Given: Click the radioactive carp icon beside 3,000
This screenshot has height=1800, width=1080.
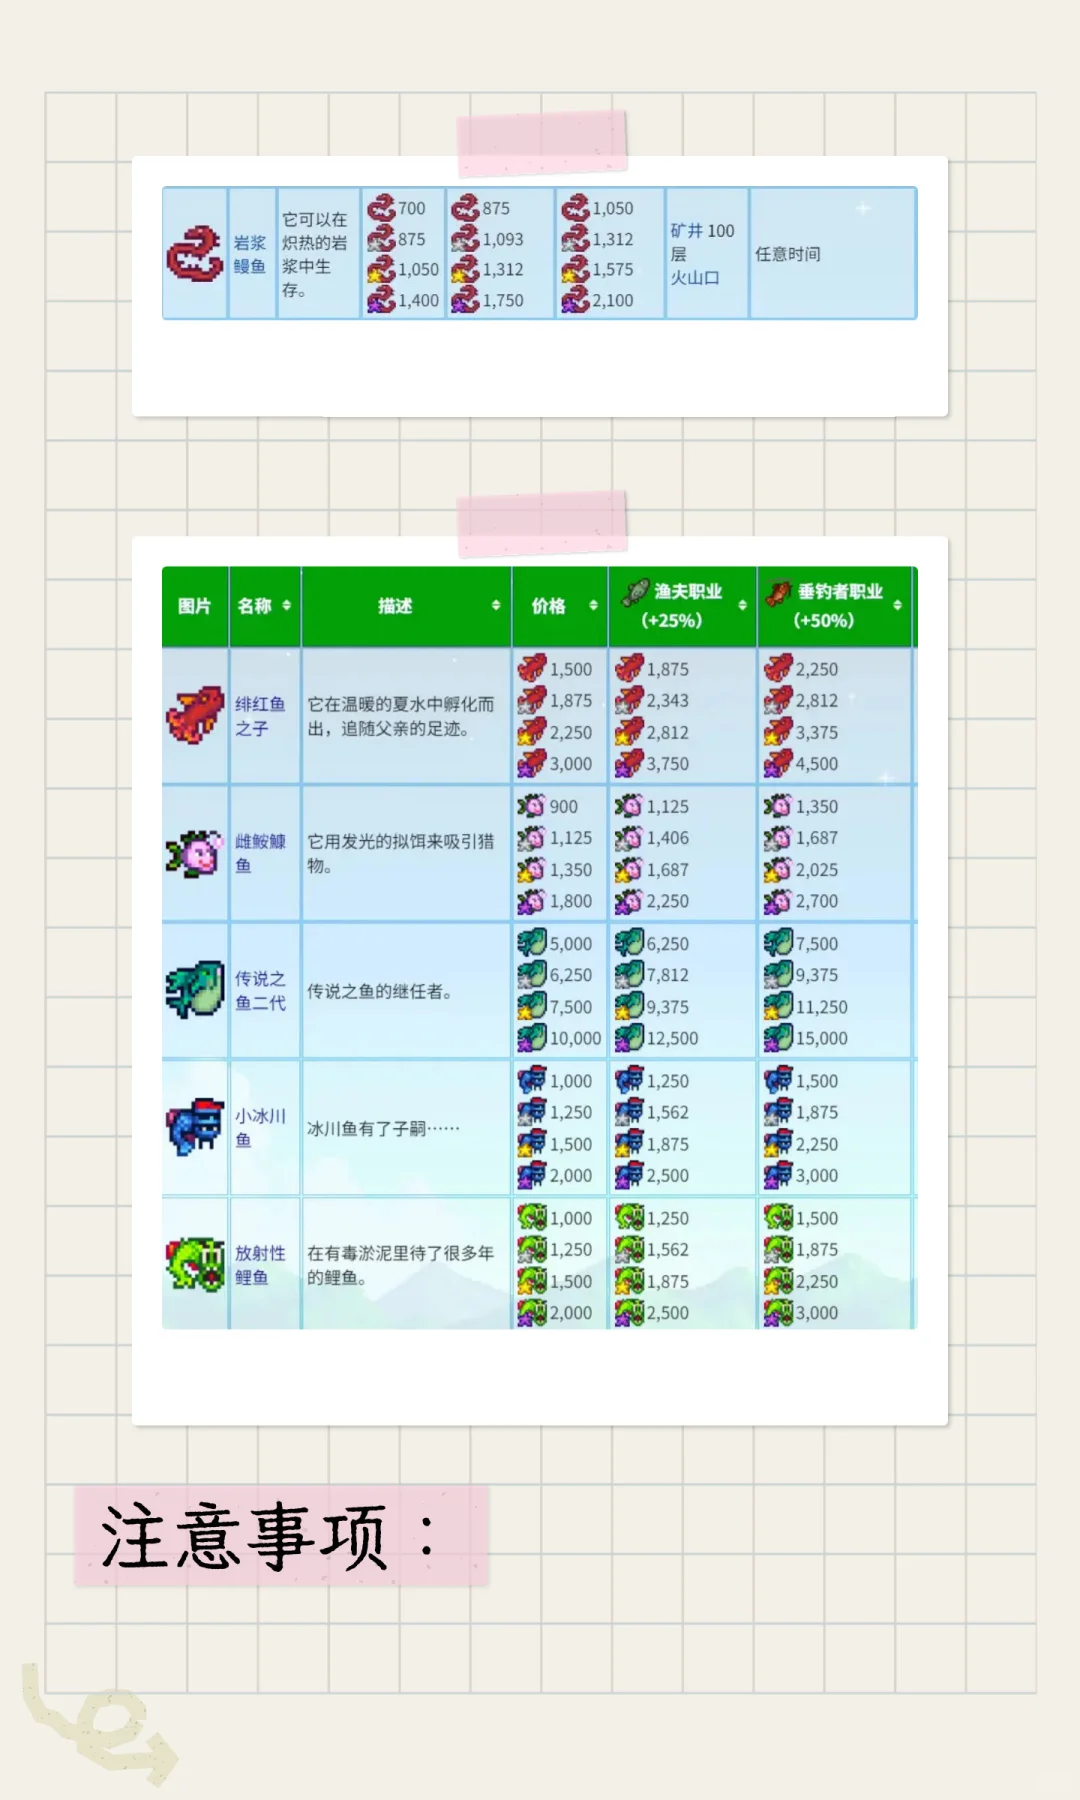Looking at the screenshot, I should (778, 1312).
